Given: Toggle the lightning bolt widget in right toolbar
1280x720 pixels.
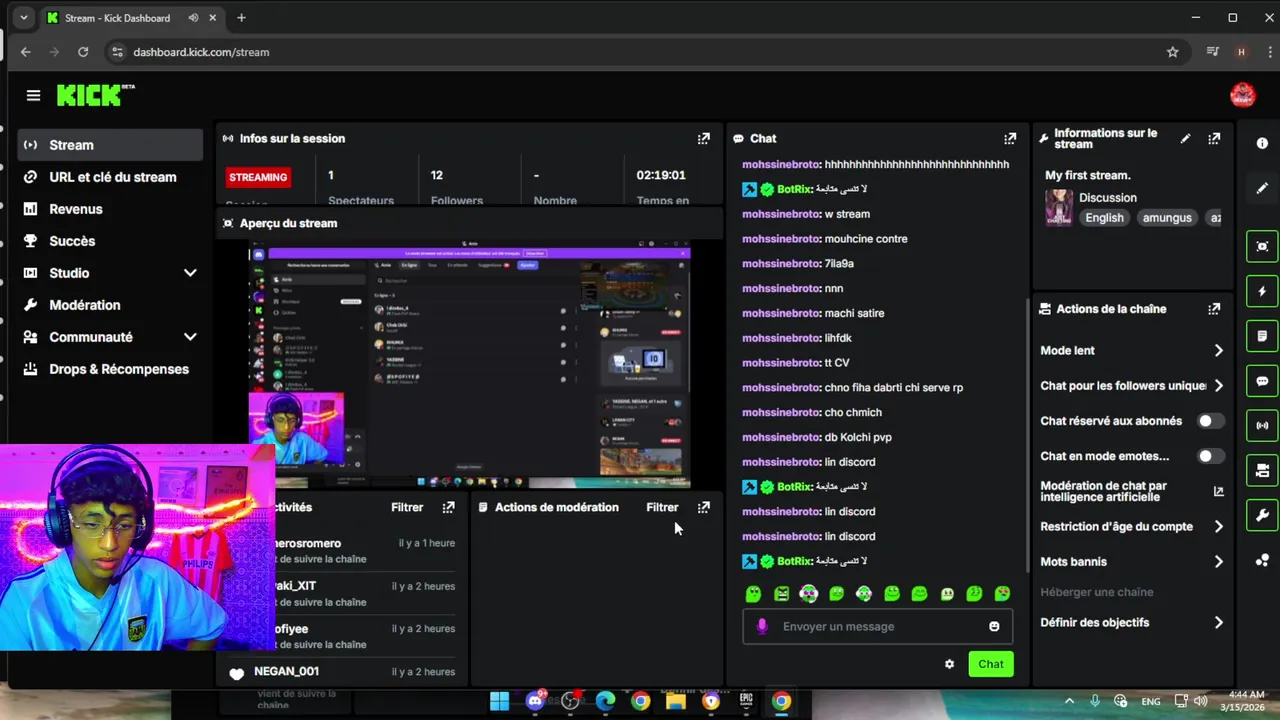Looking at the screenshot, I should click(x=1262, y=291).
